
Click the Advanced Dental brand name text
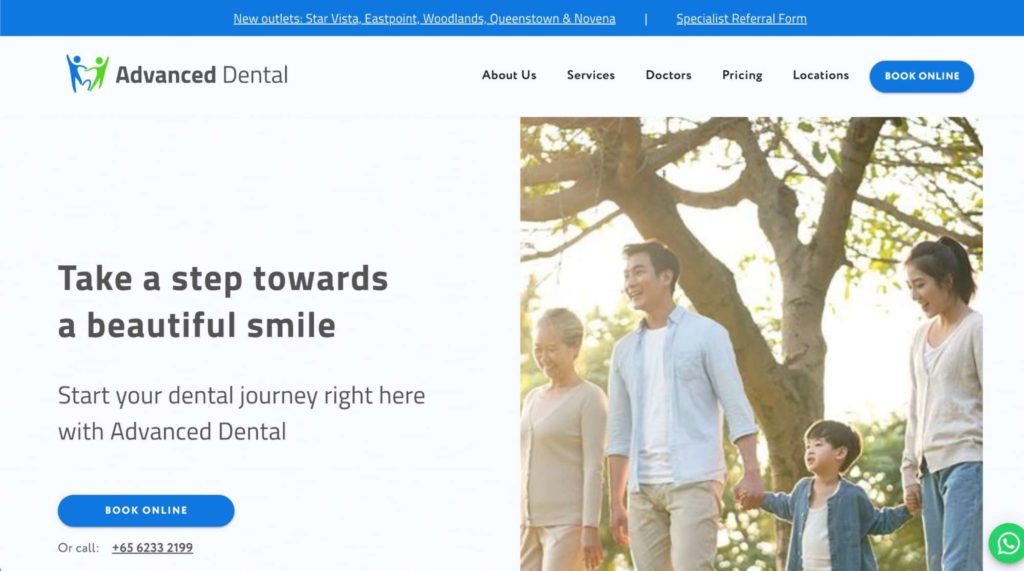click(x=201, y=75)
